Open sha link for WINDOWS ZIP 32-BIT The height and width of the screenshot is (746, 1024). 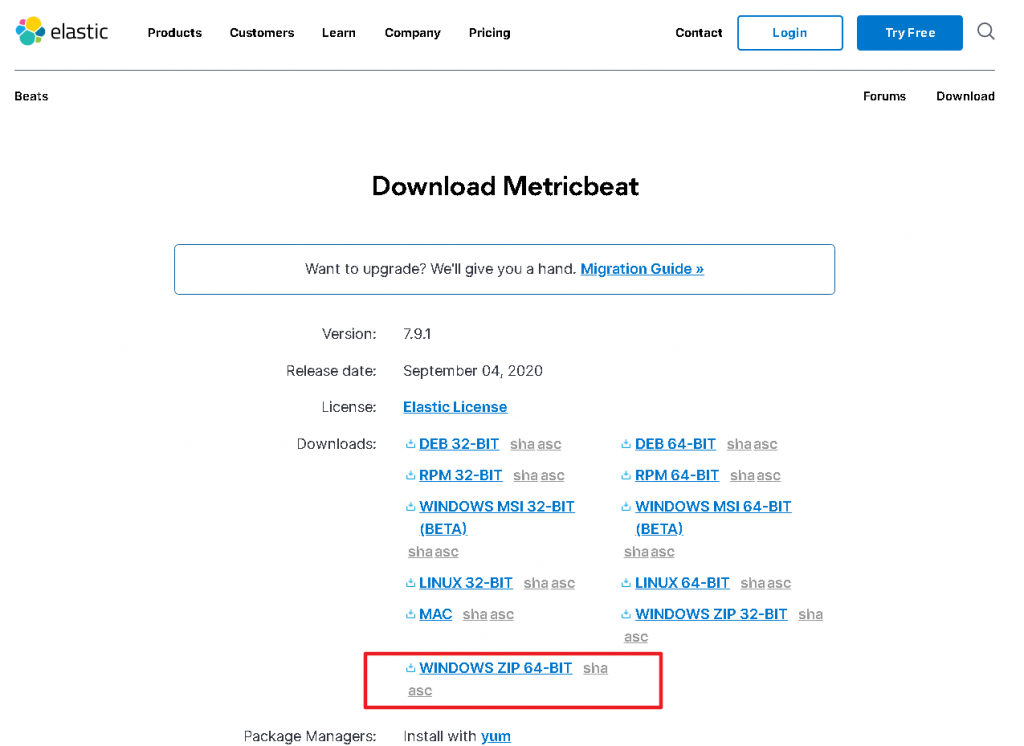(x=810, y=615)
